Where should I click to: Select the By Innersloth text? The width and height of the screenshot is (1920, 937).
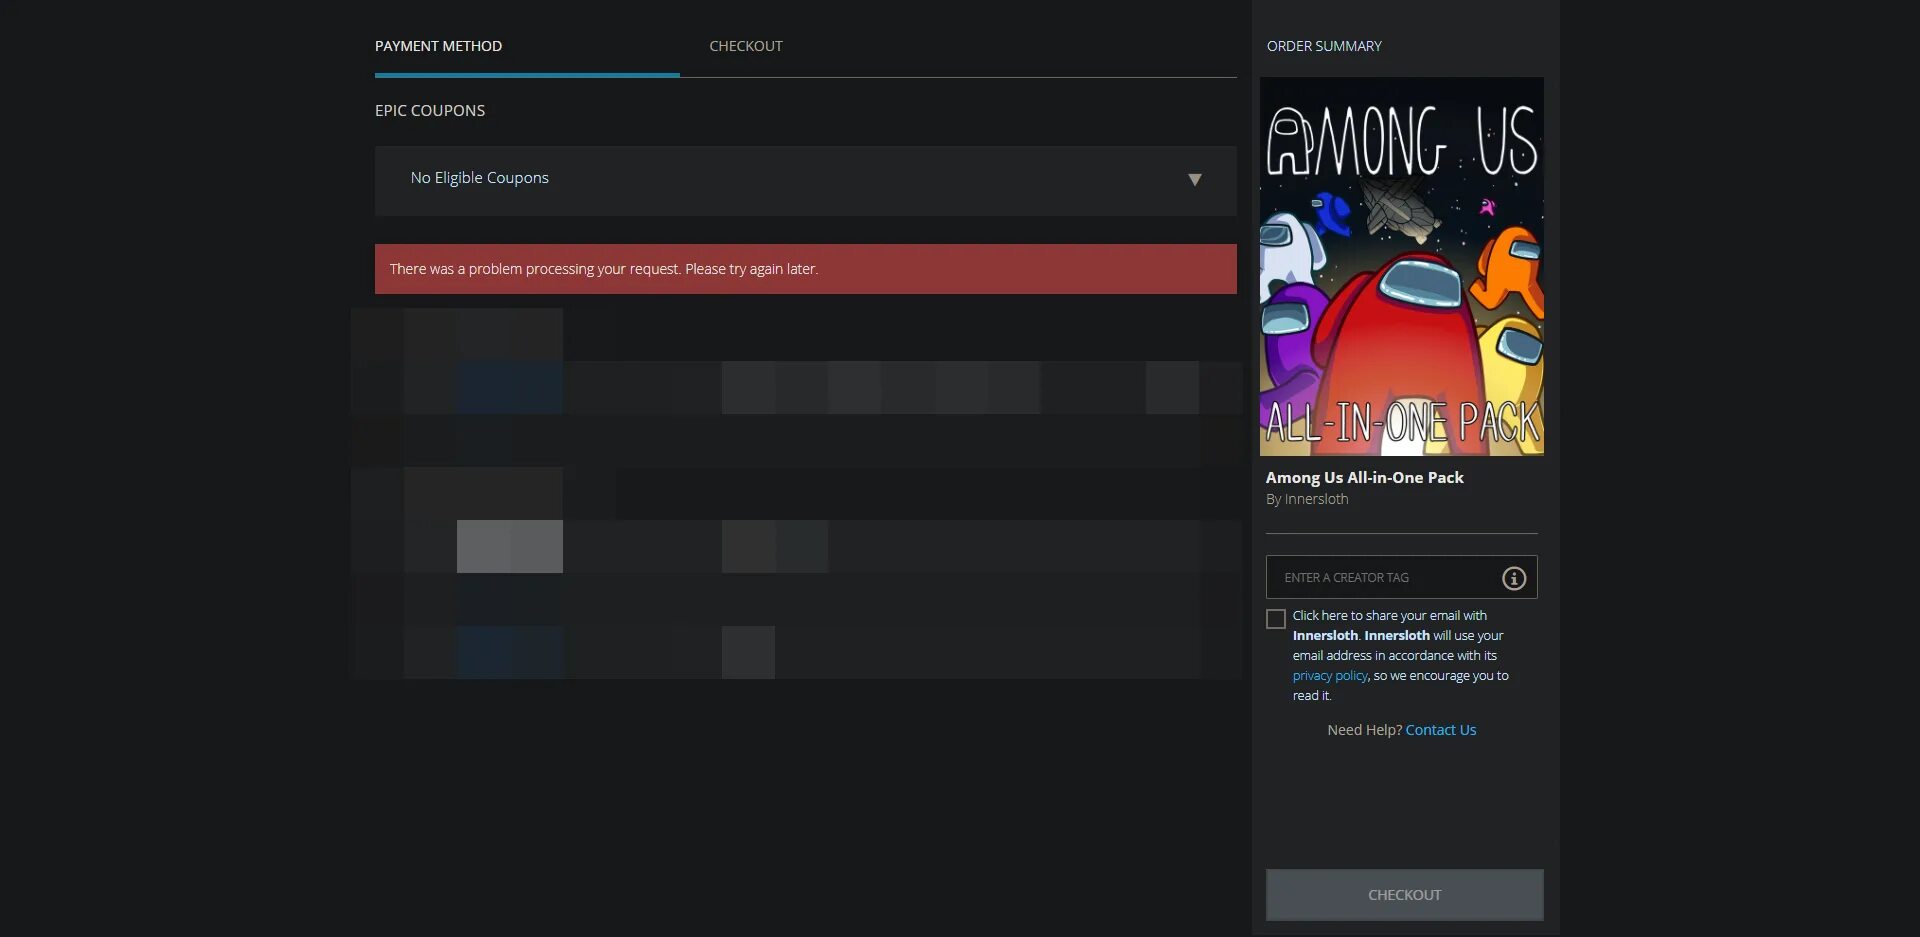tap(1307, 499)
